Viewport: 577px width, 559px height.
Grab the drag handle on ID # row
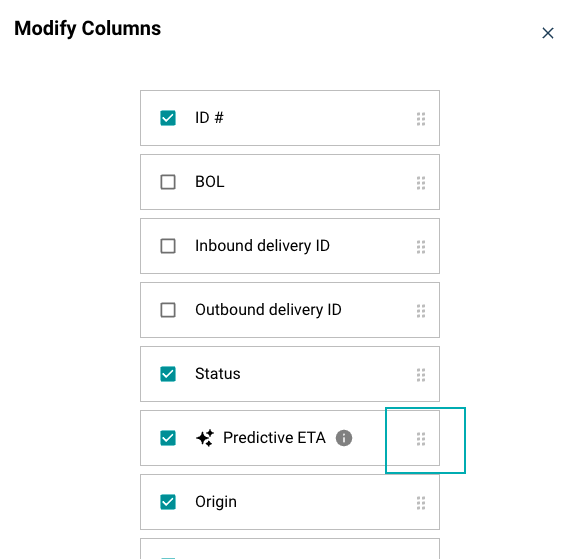(x=421, y=119)
